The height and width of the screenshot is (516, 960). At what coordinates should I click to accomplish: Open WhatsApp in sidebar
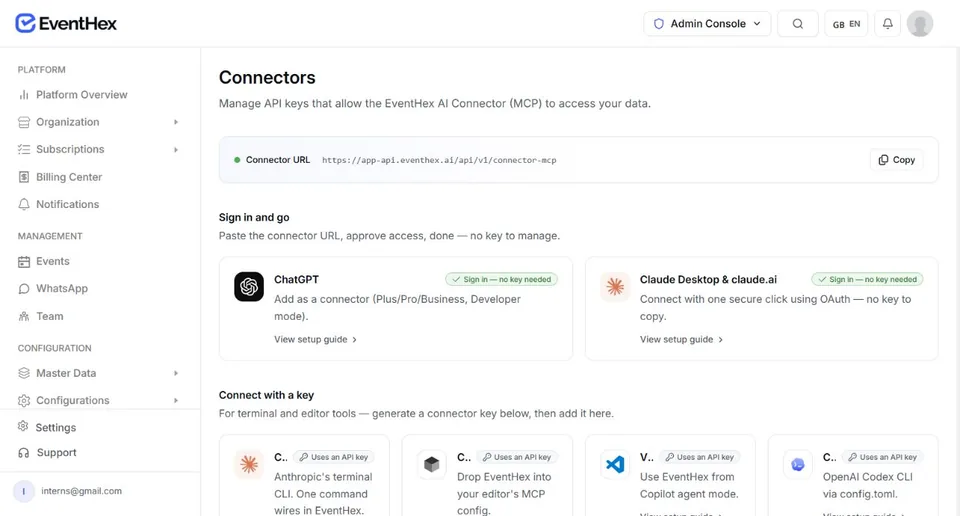click(62, 288)
